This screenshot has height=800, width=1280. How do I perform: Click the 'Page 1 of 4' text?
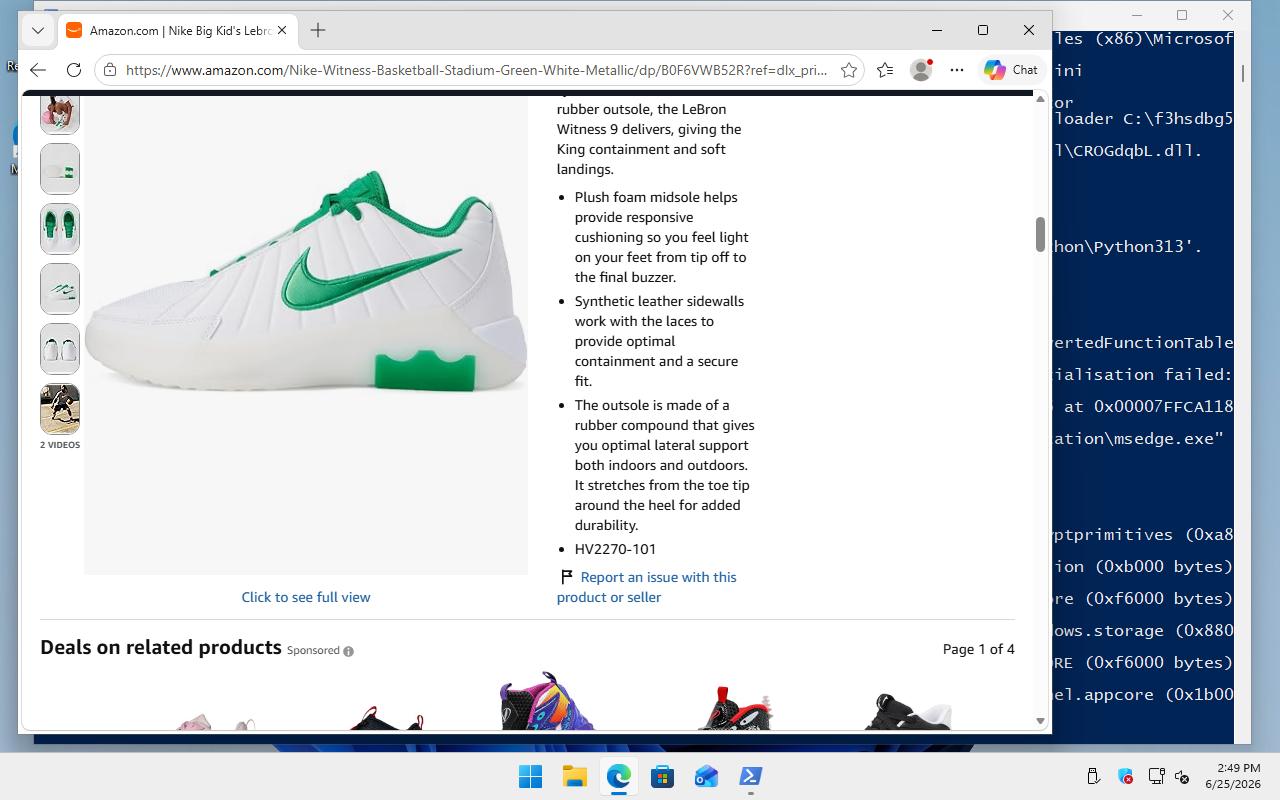pyautogui.click(x=979, y=649)
